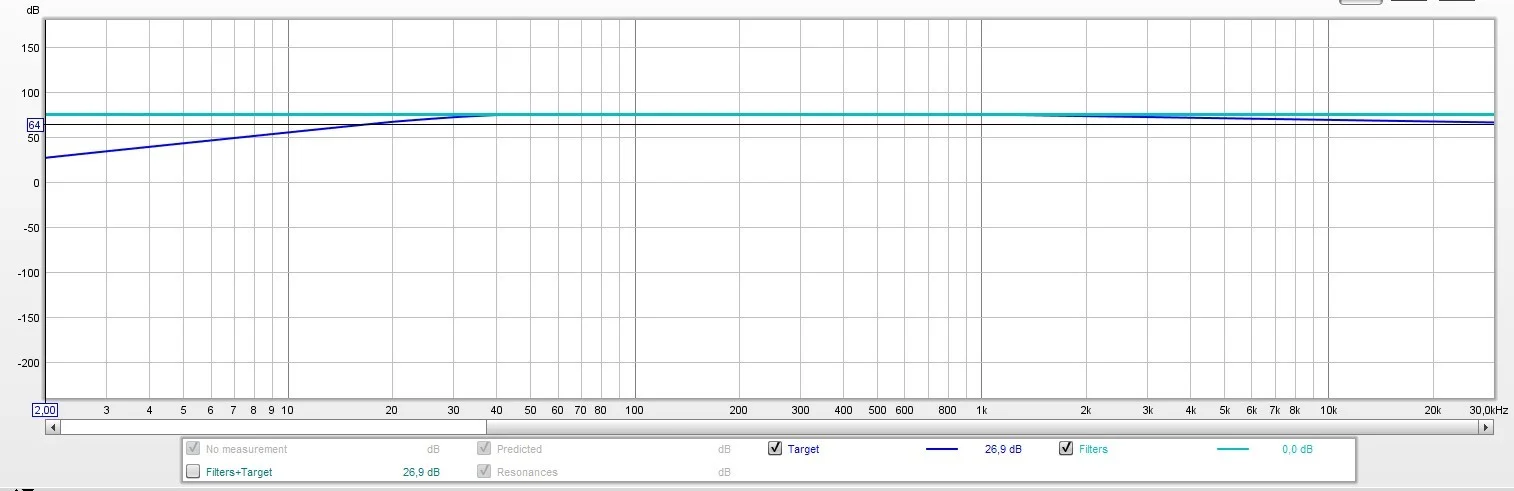Uncheck the Filters trace checkbox

1066,449
